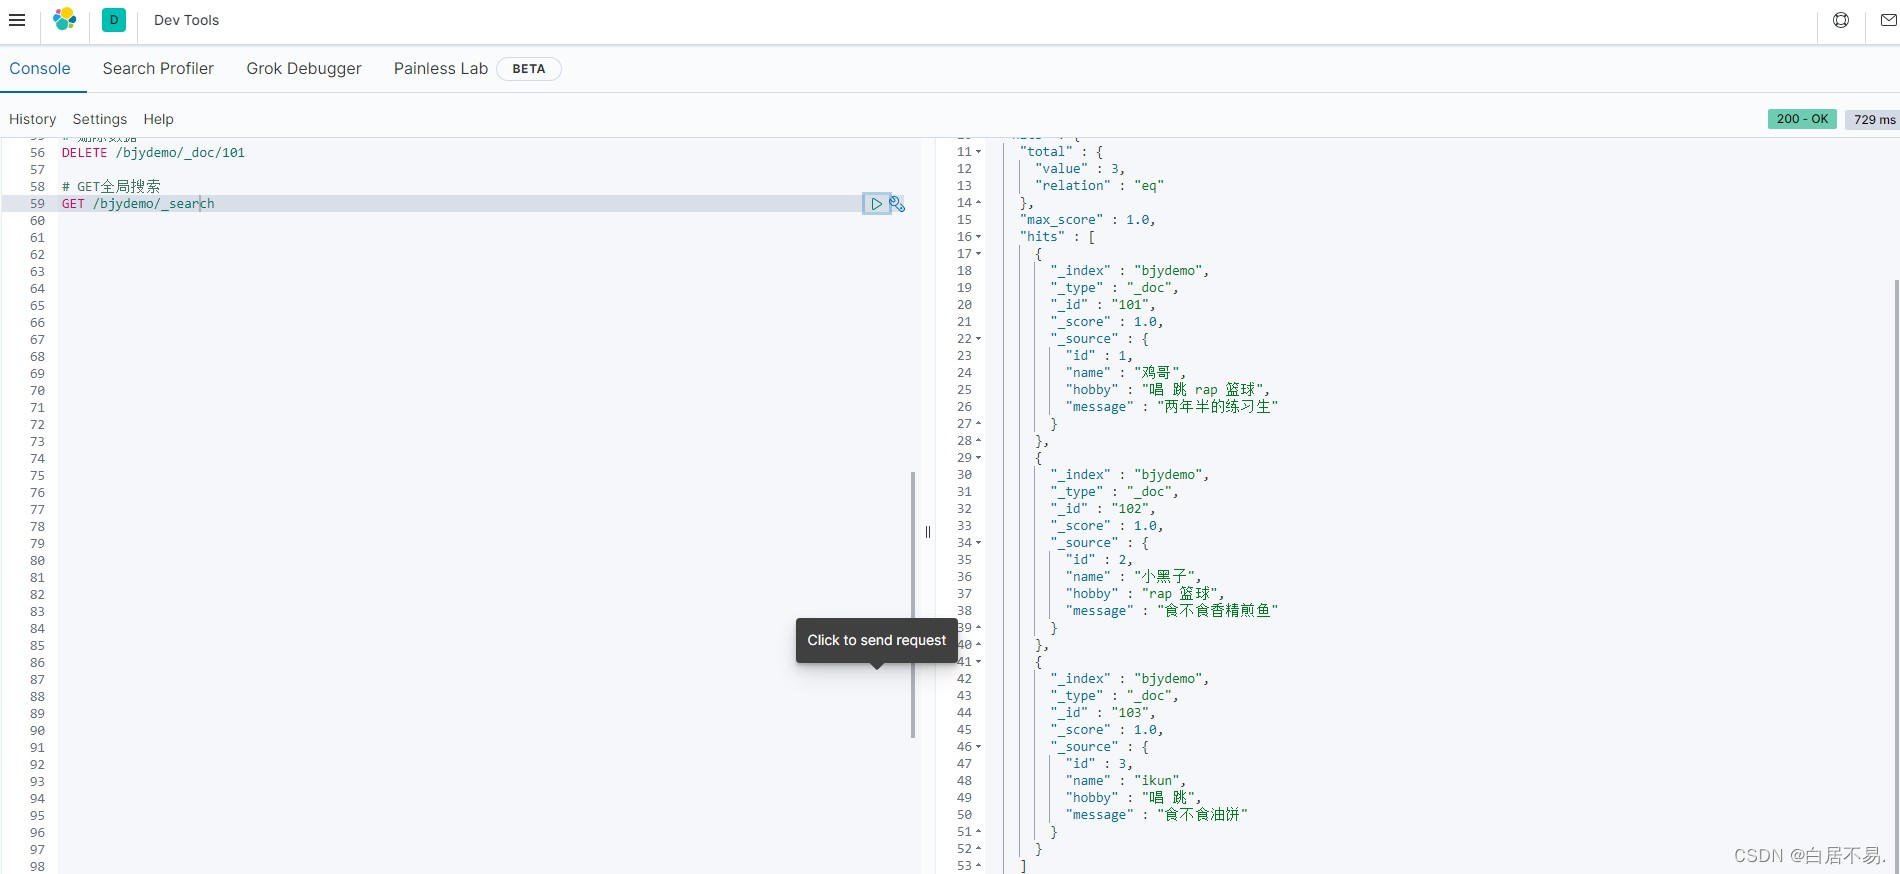Collapse first hit object at line 17
The height and width of the screenshot is (874, 1900).
click(979, 254)
